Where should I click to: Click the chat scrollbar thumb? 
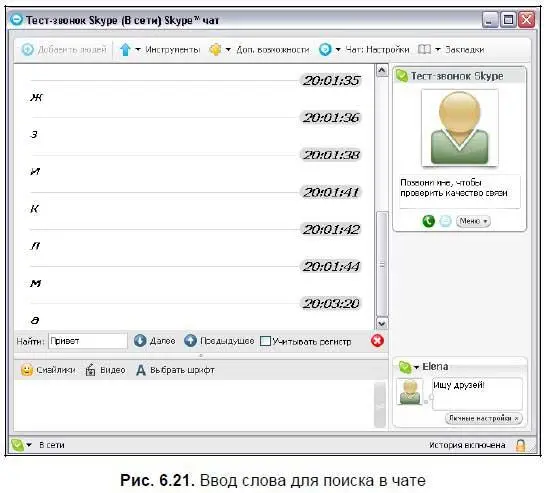(x=382, y=264)
